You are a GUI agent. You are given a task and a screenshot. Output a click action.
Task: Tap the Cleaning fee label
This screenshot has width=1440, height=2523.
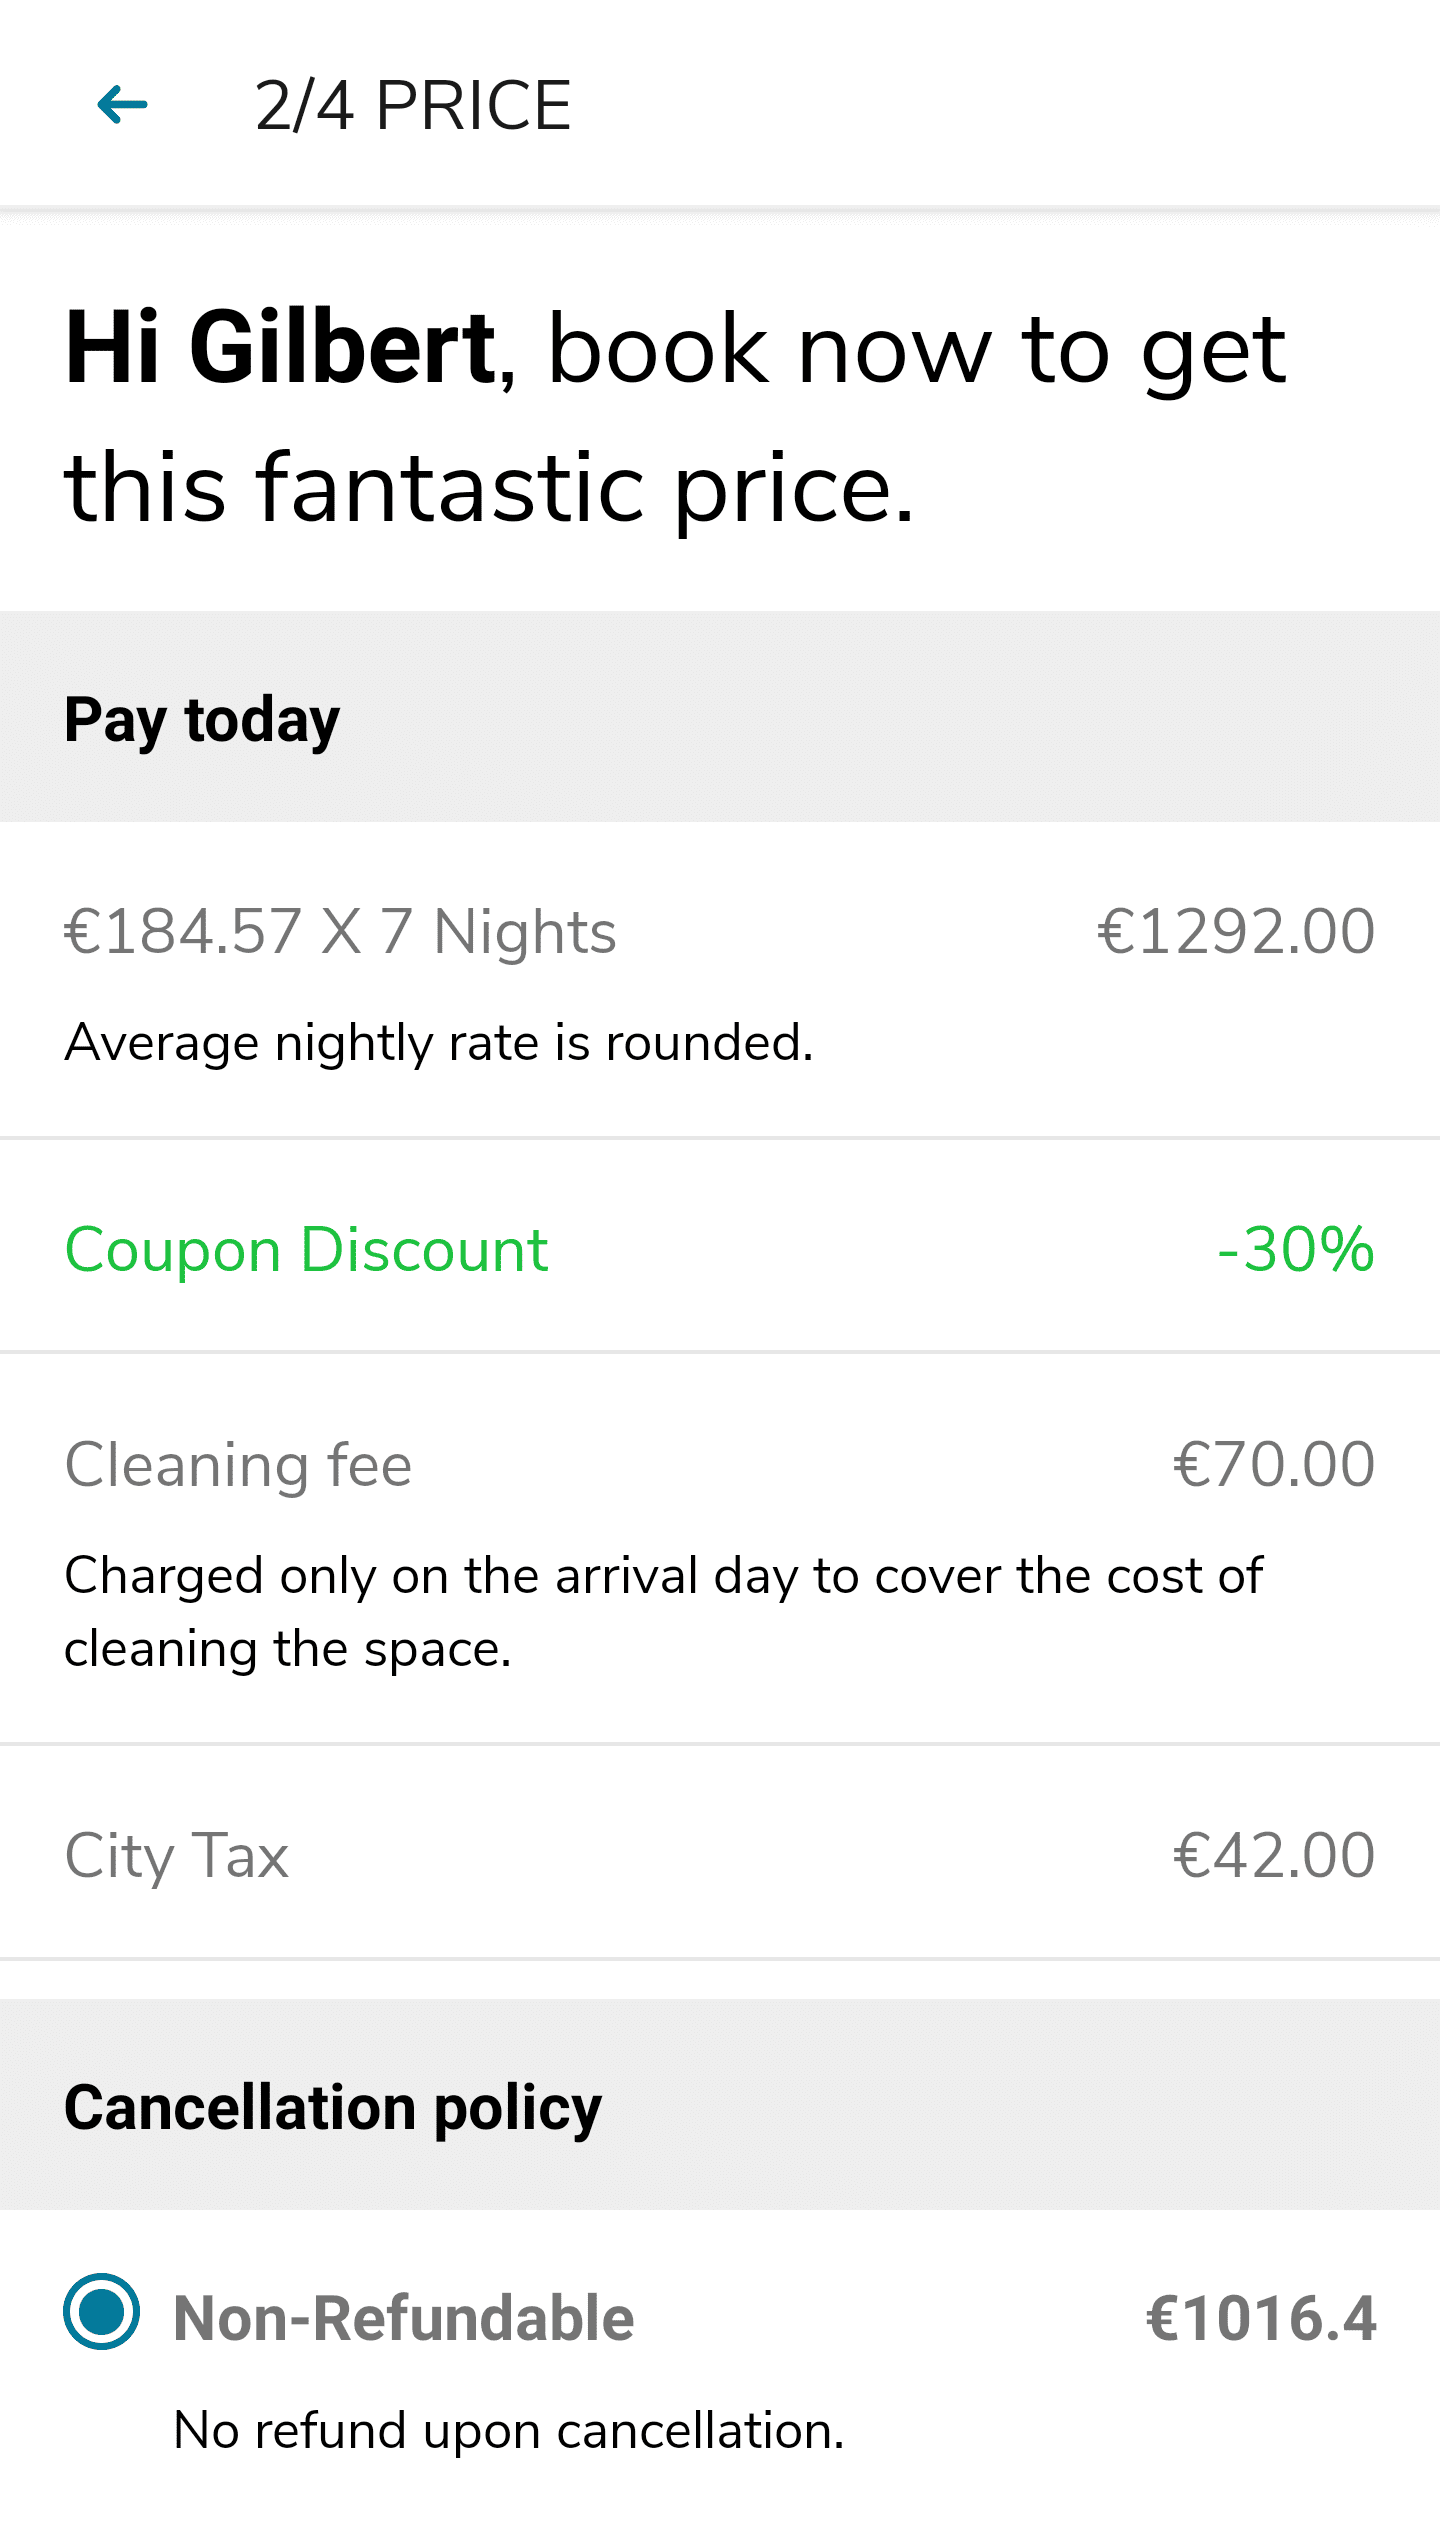(x=238, y=1465)
